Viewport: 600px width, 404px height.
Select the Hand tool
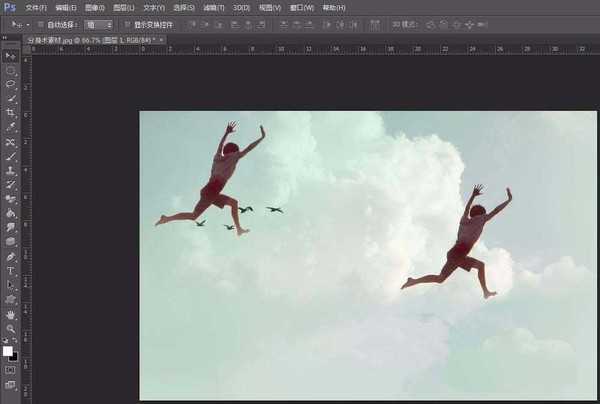pos(11,314)
